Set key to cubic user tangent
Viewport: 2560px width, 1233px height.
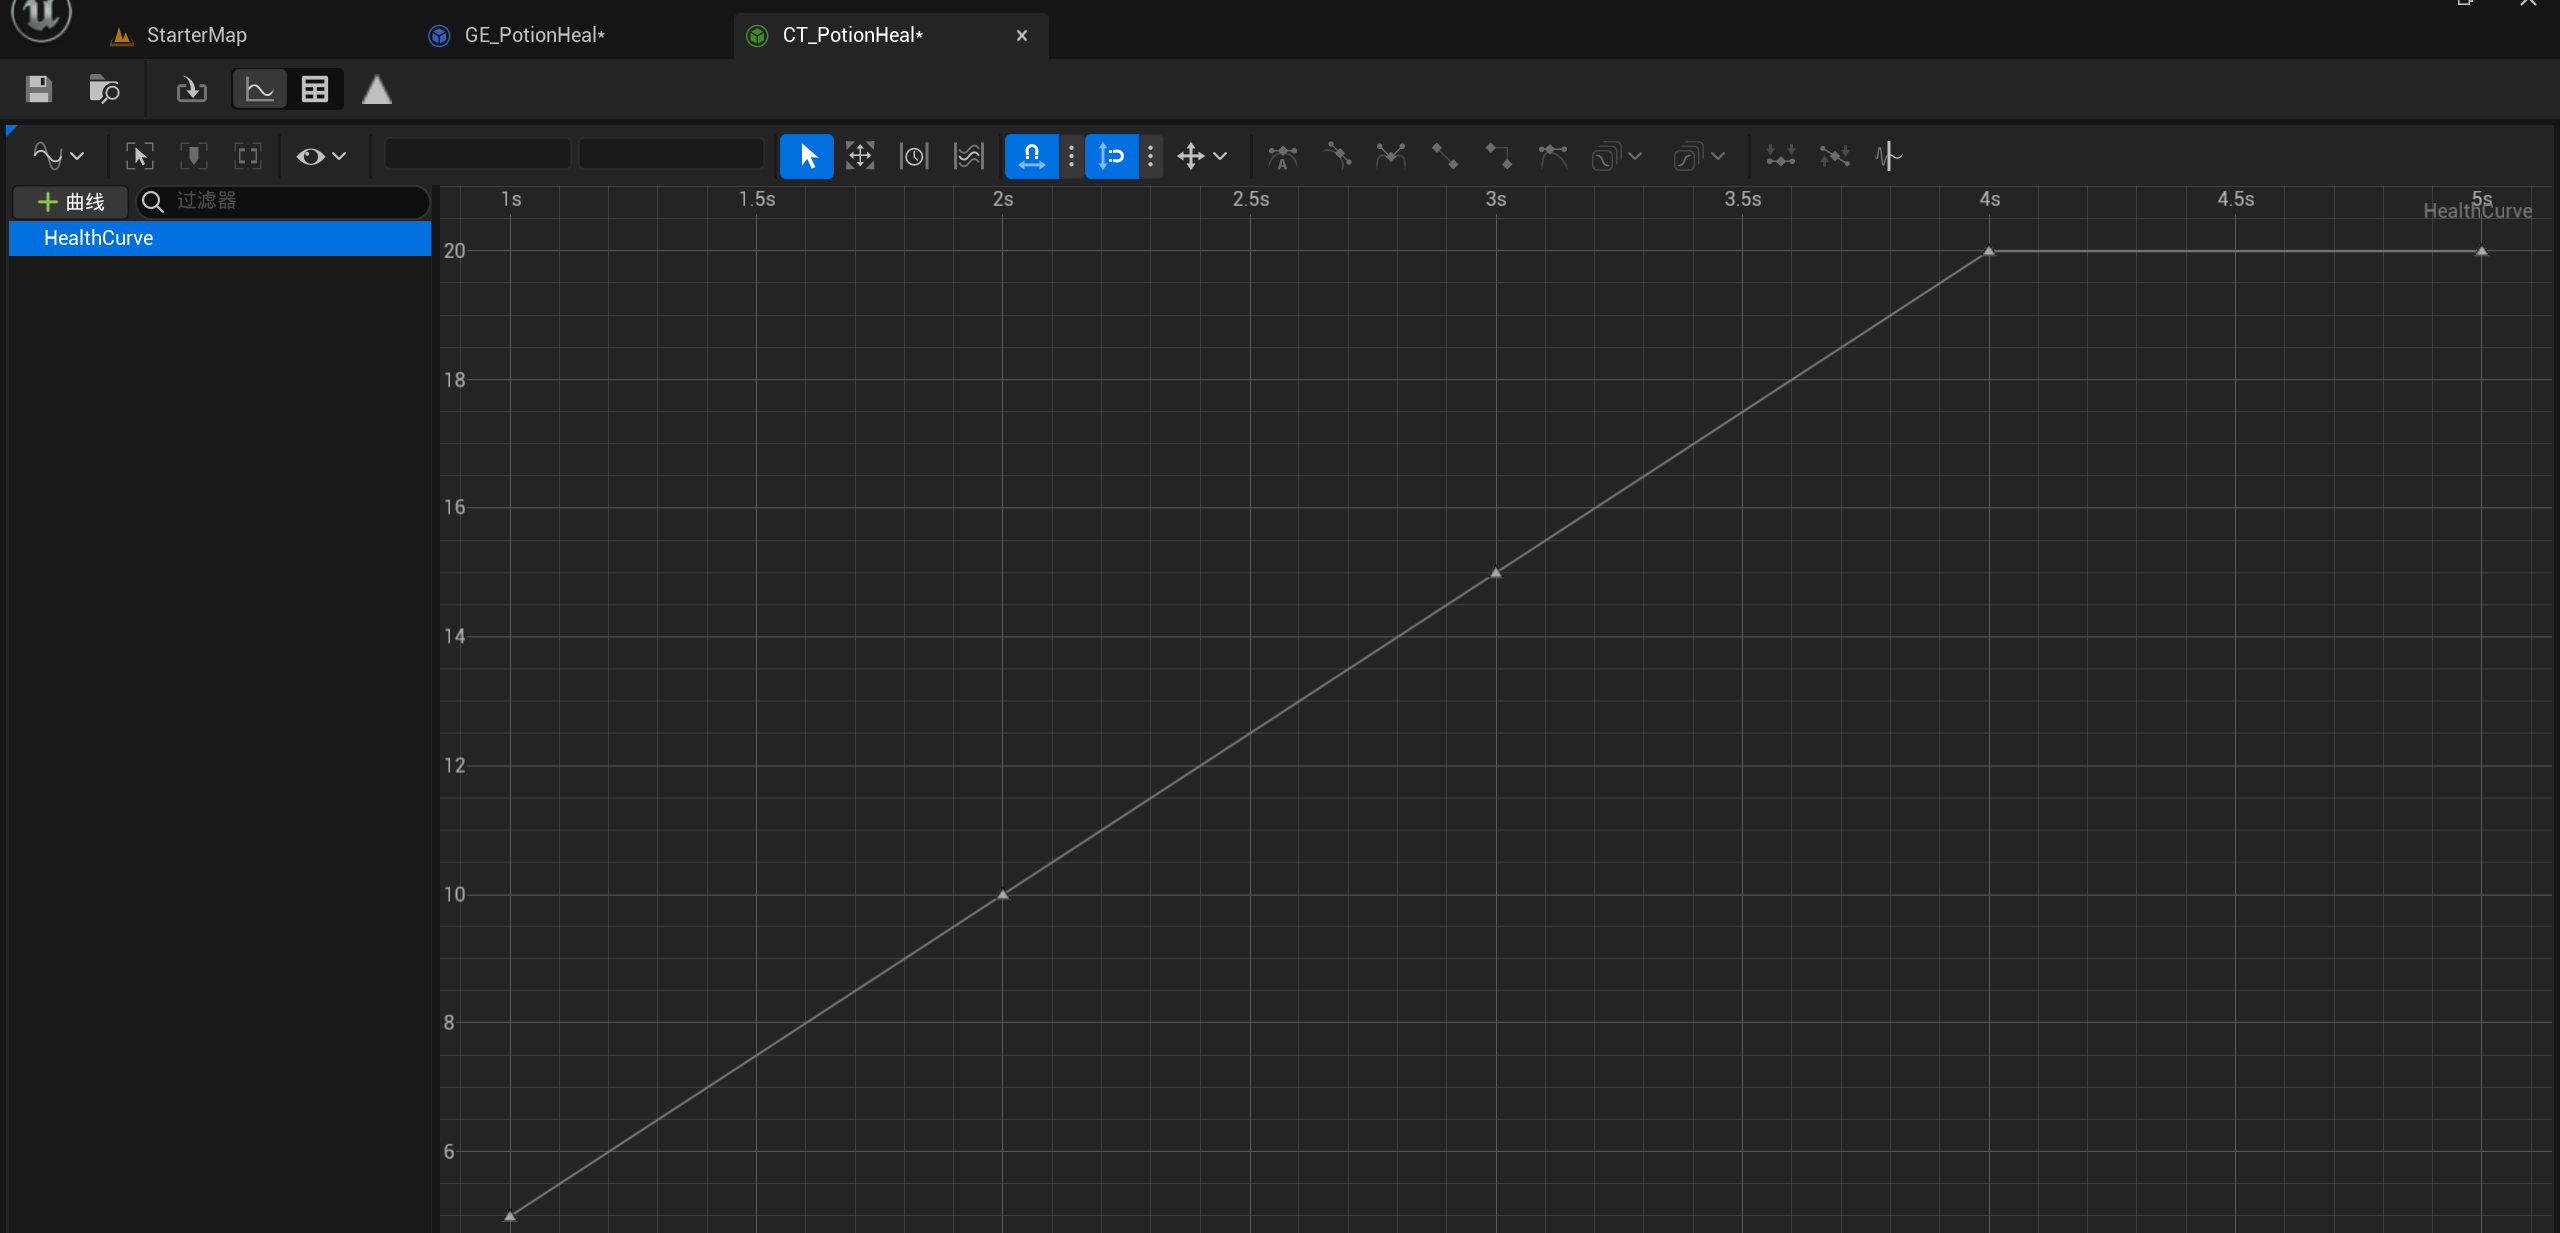click(1337, 156)
